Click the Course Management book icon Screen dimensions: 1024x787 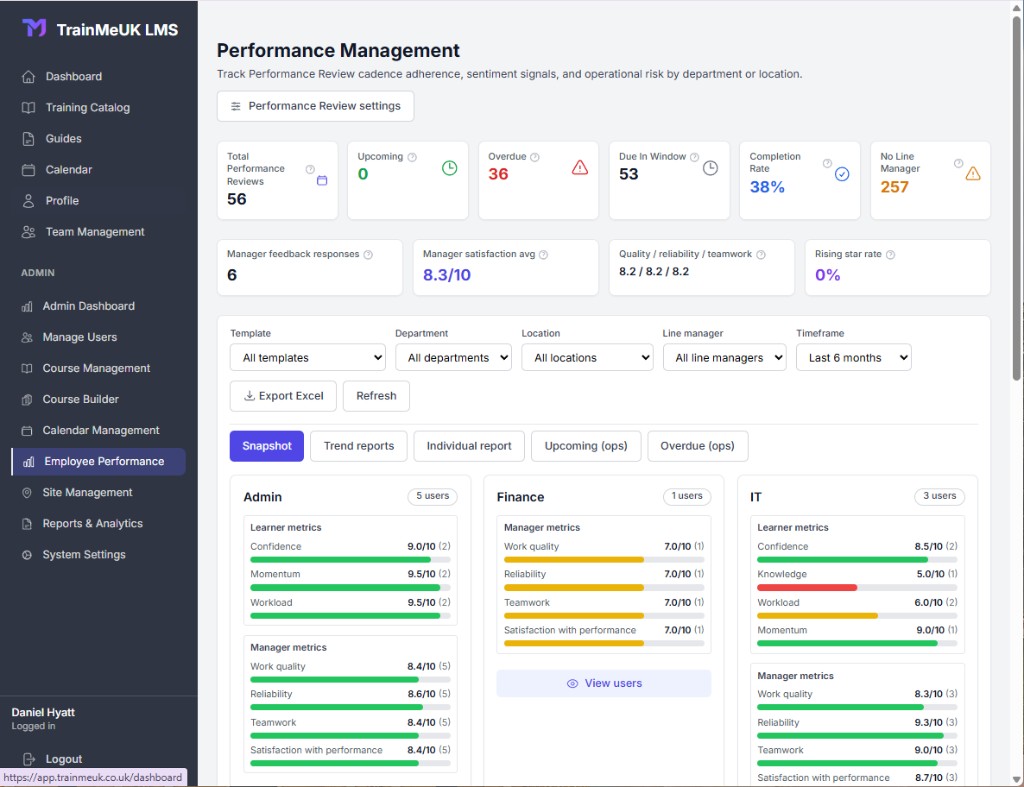27,368
